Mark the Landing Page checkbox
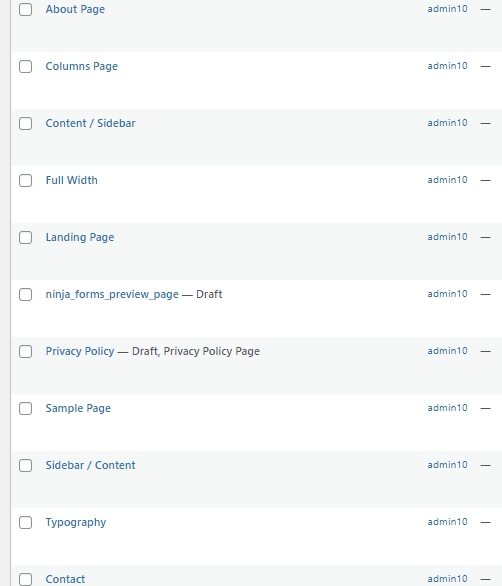This screenshot has width=502, height=586. [25, 237]
